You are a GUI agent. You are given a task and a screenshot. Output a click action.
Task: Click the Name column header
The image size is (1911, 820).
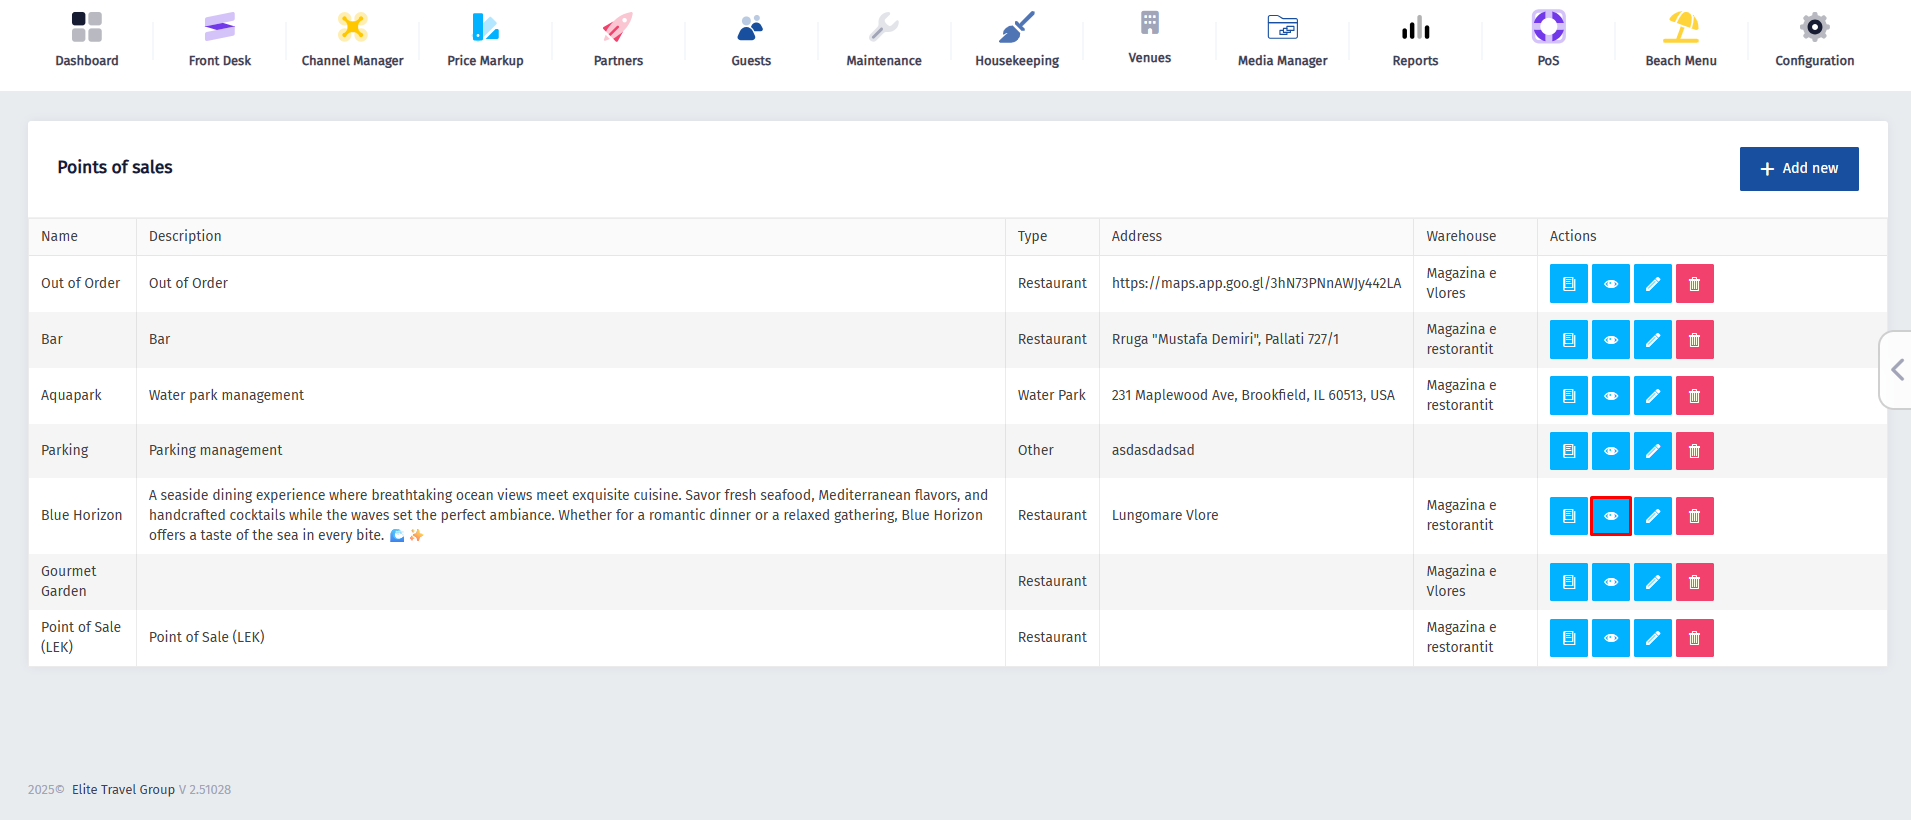click(x=60, y=237)
